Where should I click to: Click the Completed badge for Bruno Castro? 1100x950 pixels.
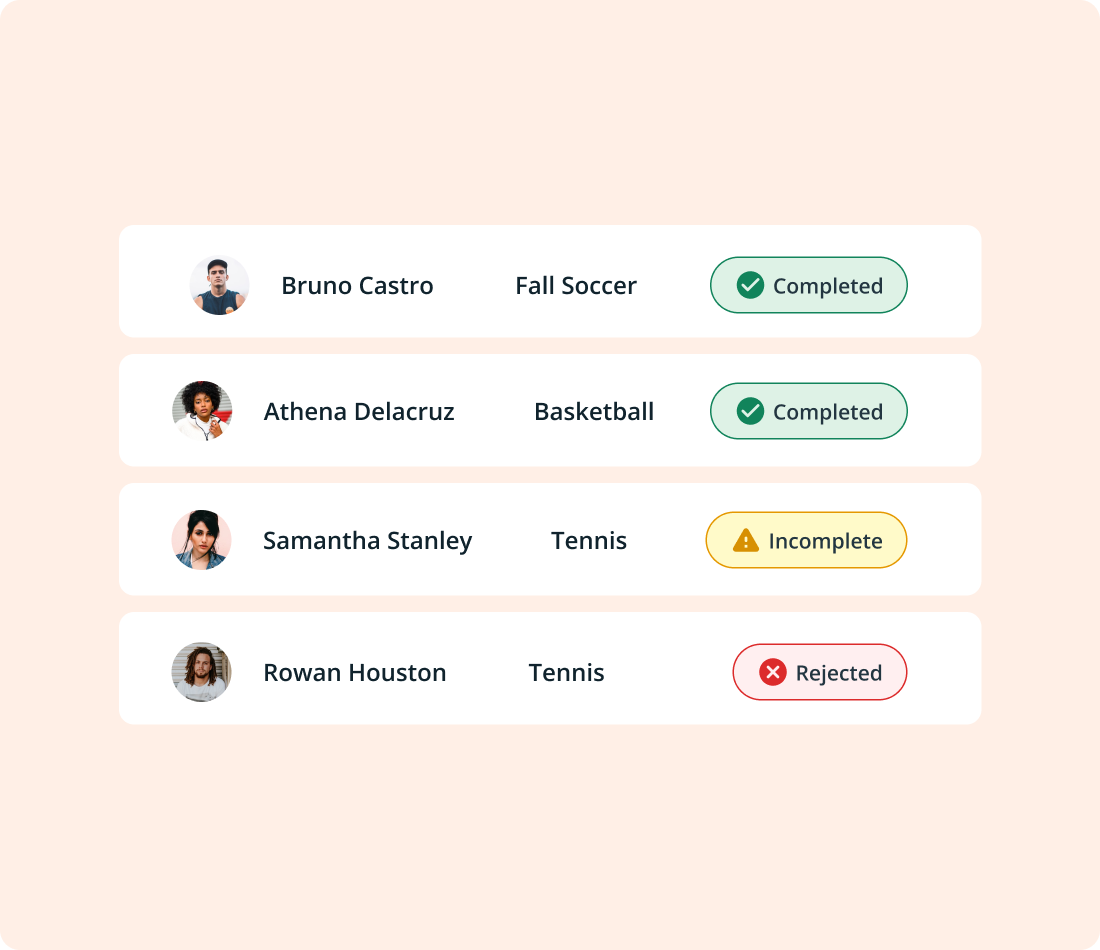[x=808, y=286]
